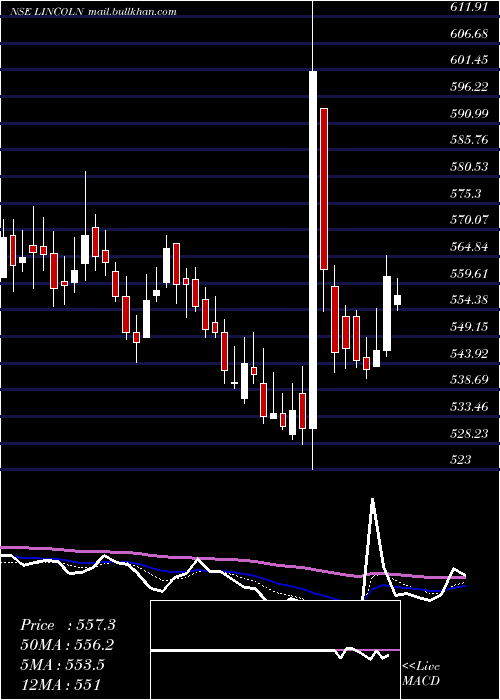Select the 554.38 price axis label
The width and height of the screenshot is (500, 700).
click(x=469, y=300)
